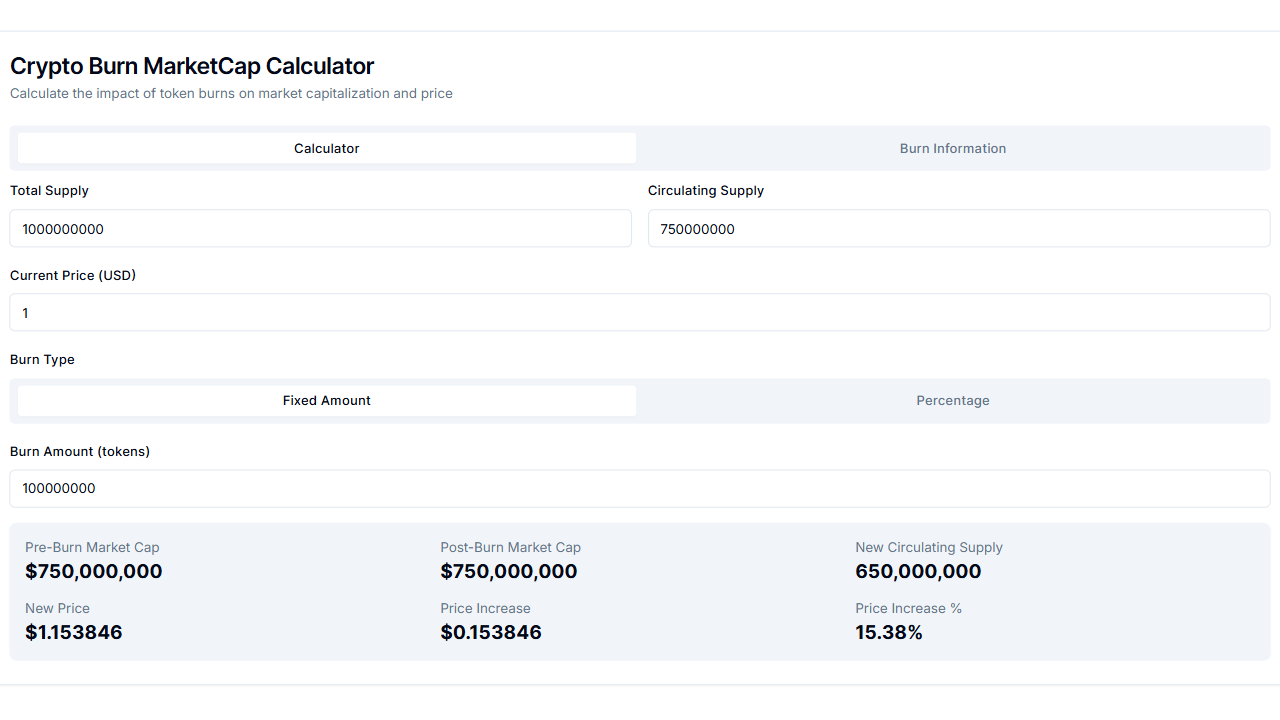Click the Total Supply input field
Image resolution: width=1280 pixels, height=720 pixels.
pos(320,228)
